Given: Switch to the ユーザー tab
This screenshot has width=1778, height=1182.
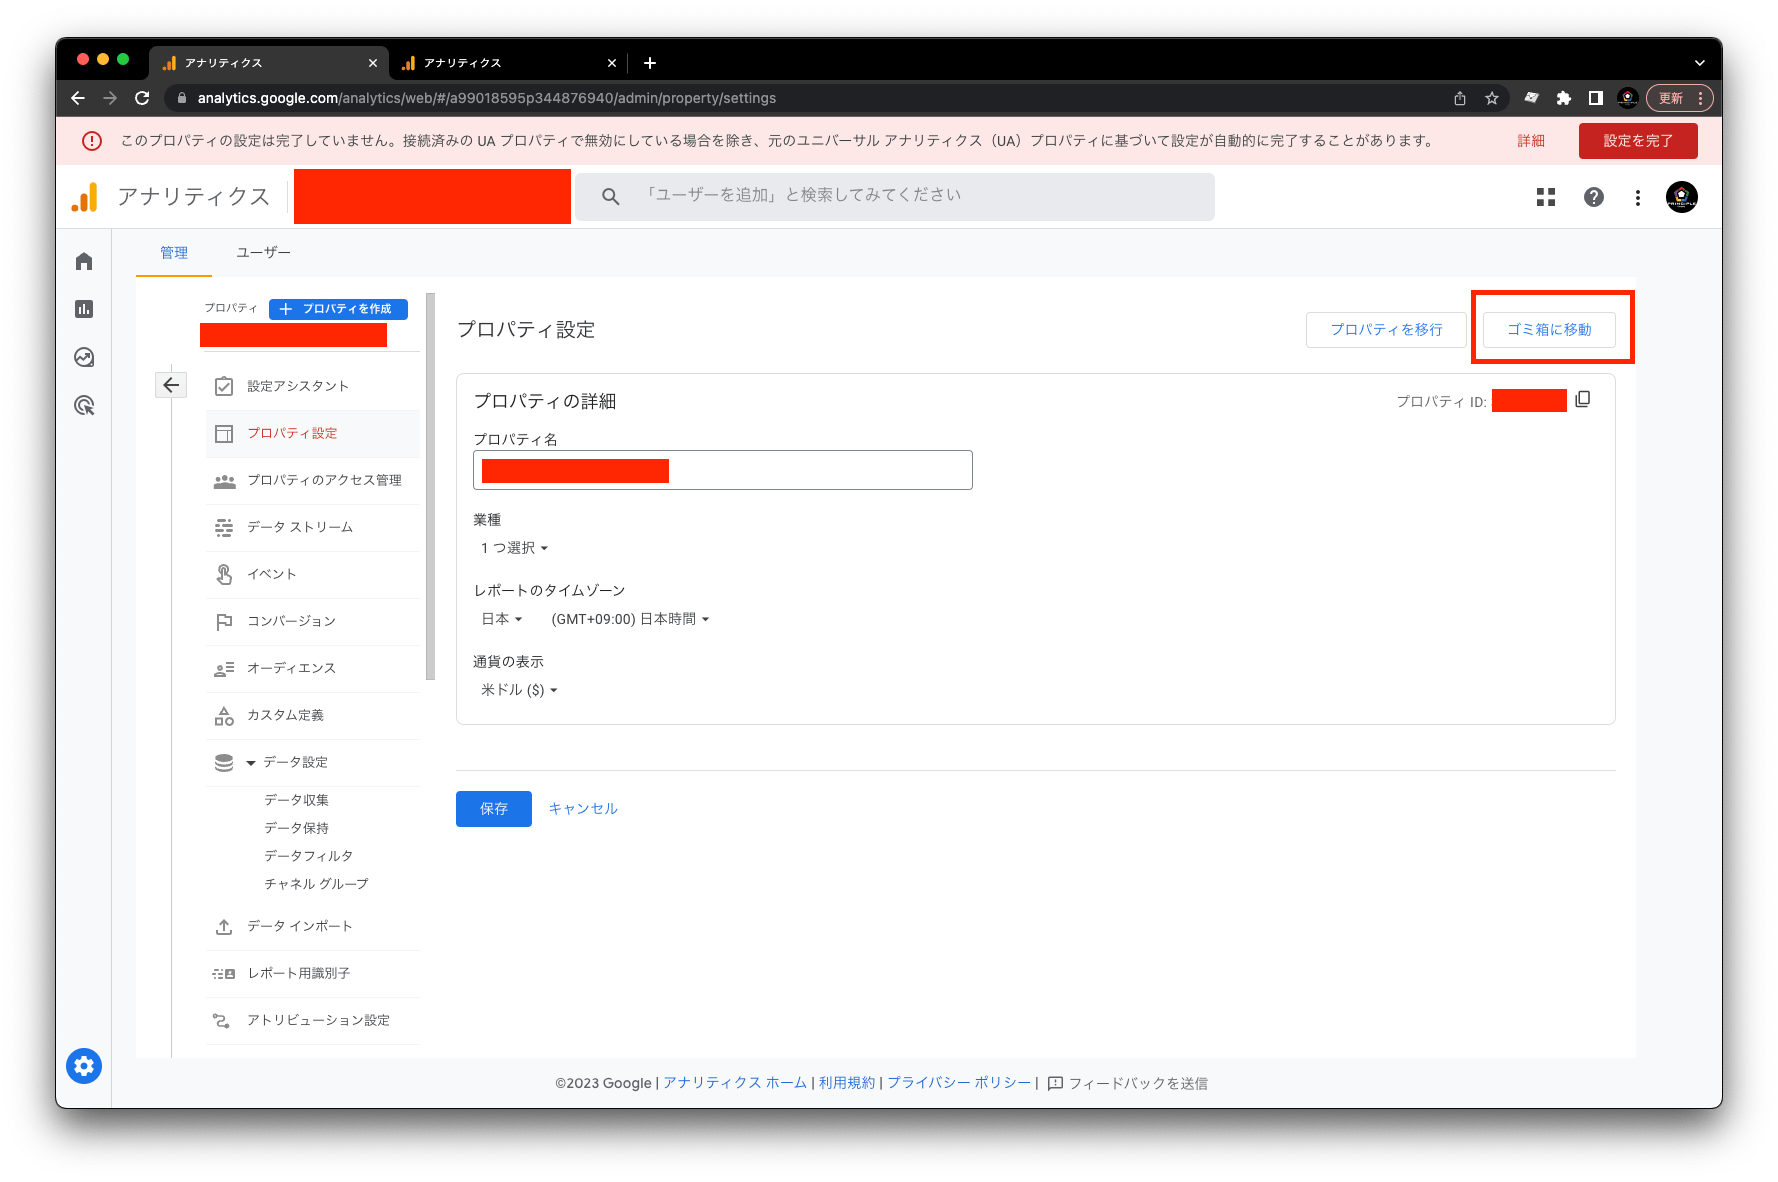Looking at the screenshot, I should pyautogui.click(x=263, y=253).
